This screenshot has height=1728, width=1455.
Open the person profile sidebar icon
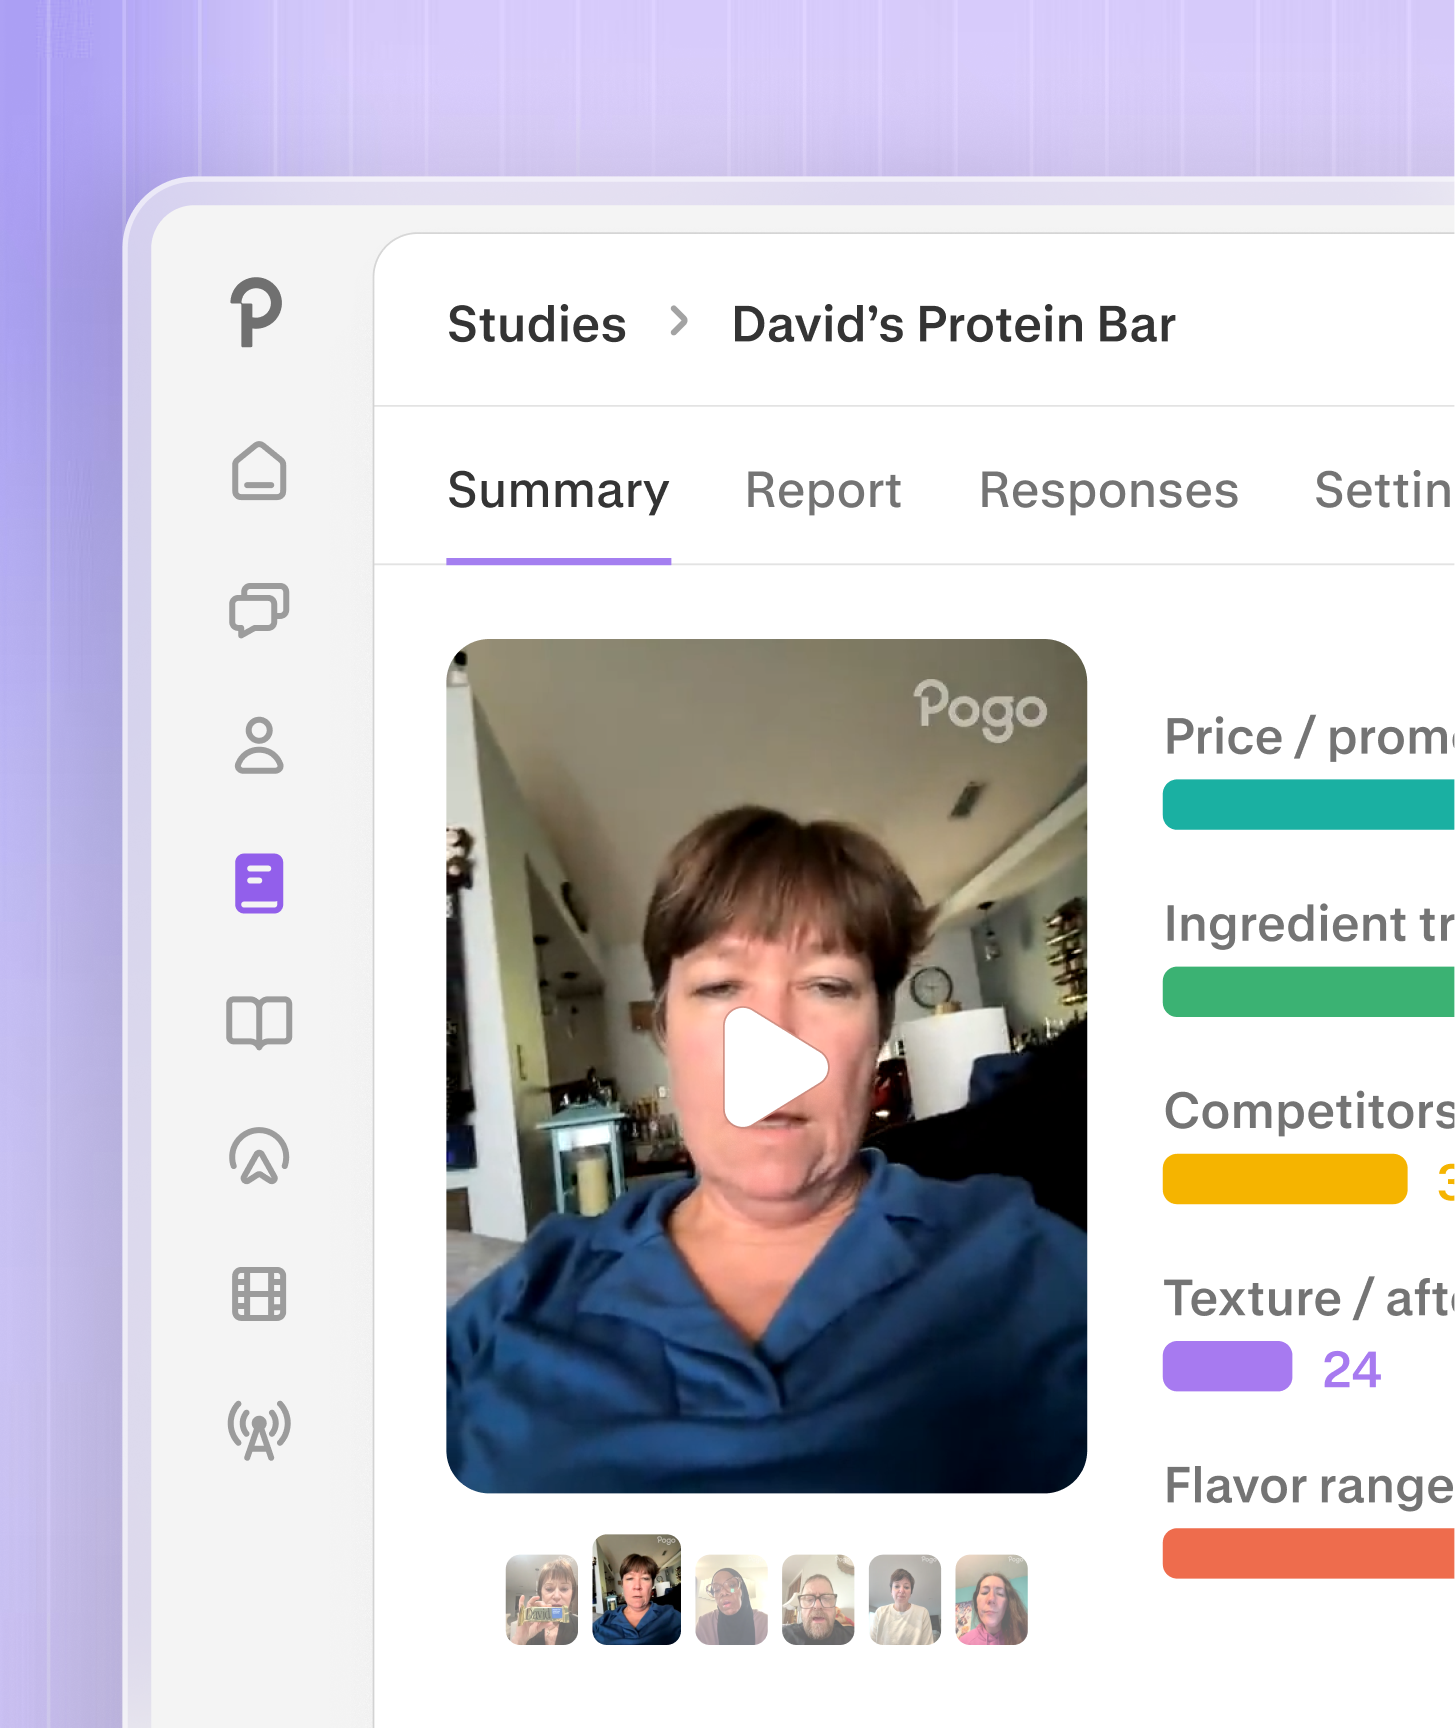pos(259,746)
